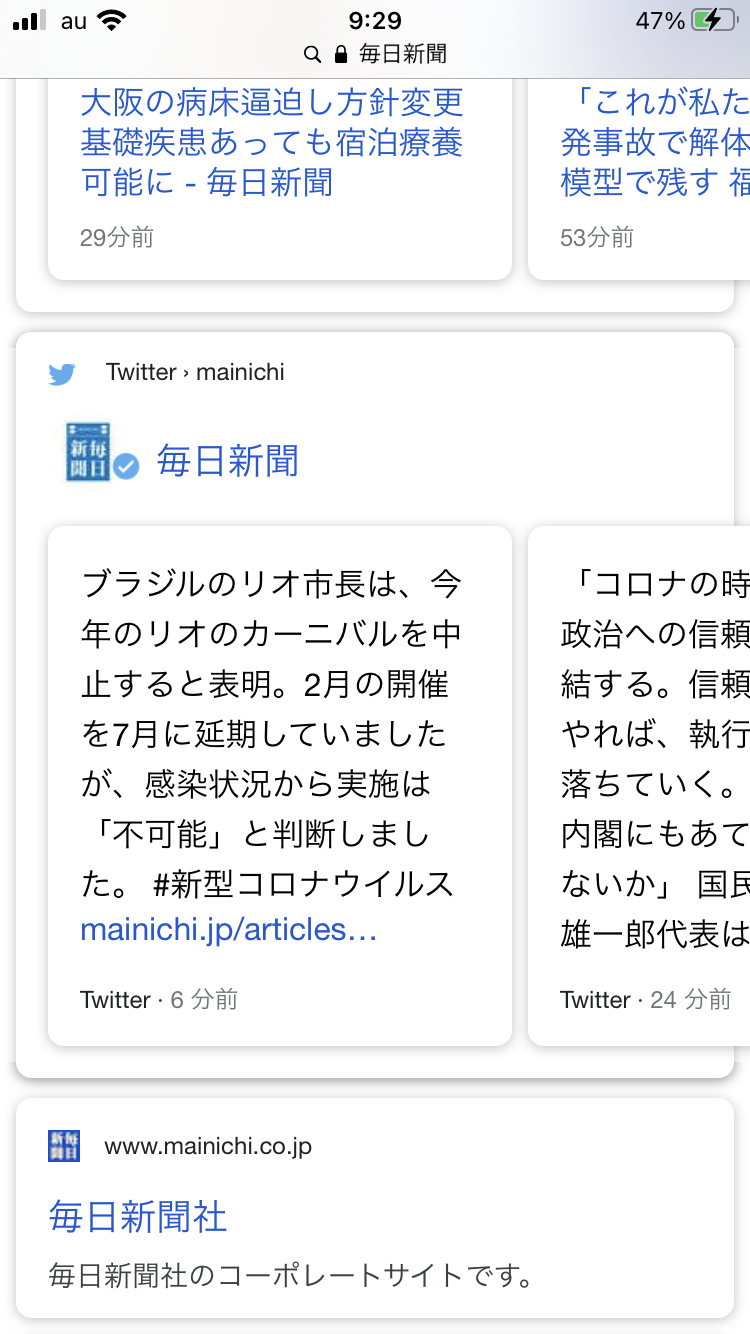
Task: Open the 毎日新聞 Twitter profile link
Action: (228, 461)
